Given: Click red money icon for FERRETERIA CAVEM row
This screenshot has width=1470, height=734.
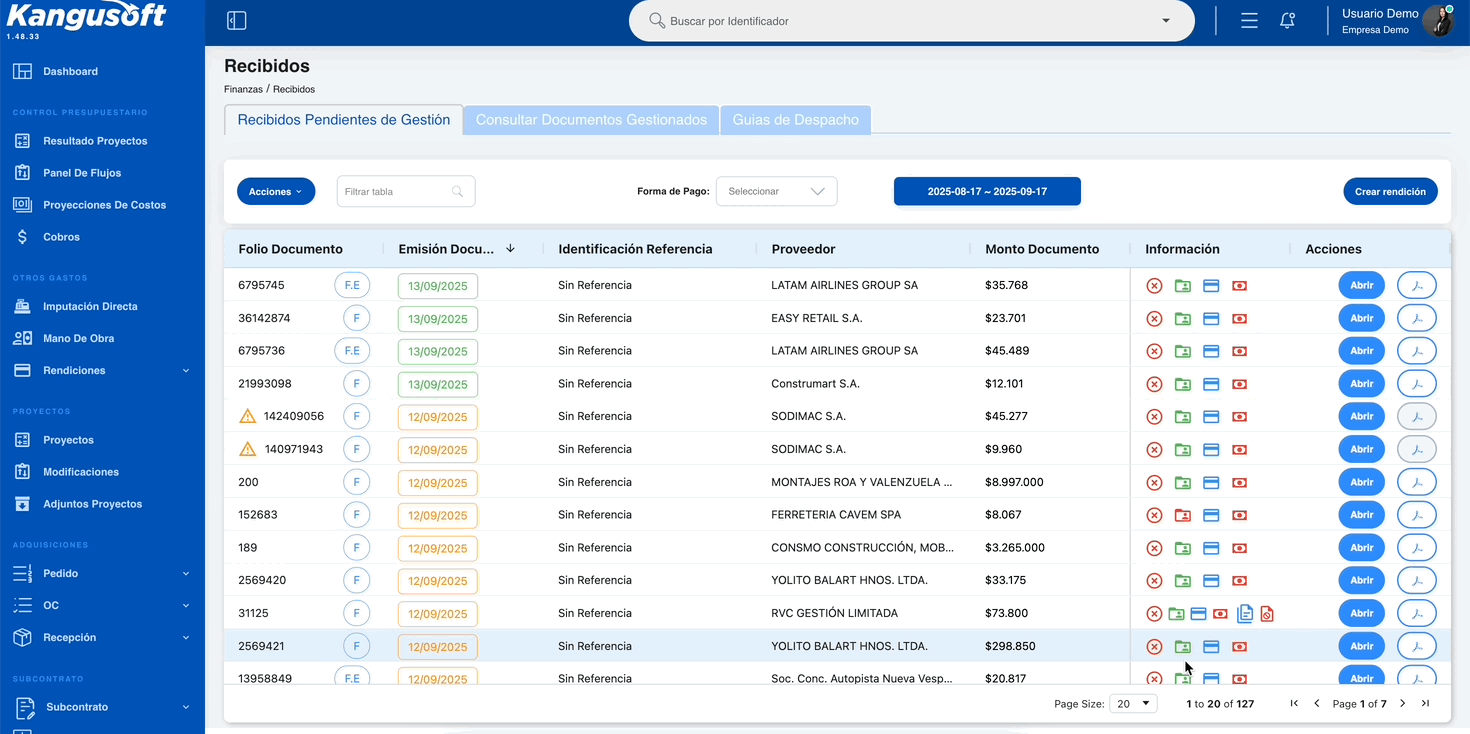Looking at the screenshot, I should click(1239, 515).
